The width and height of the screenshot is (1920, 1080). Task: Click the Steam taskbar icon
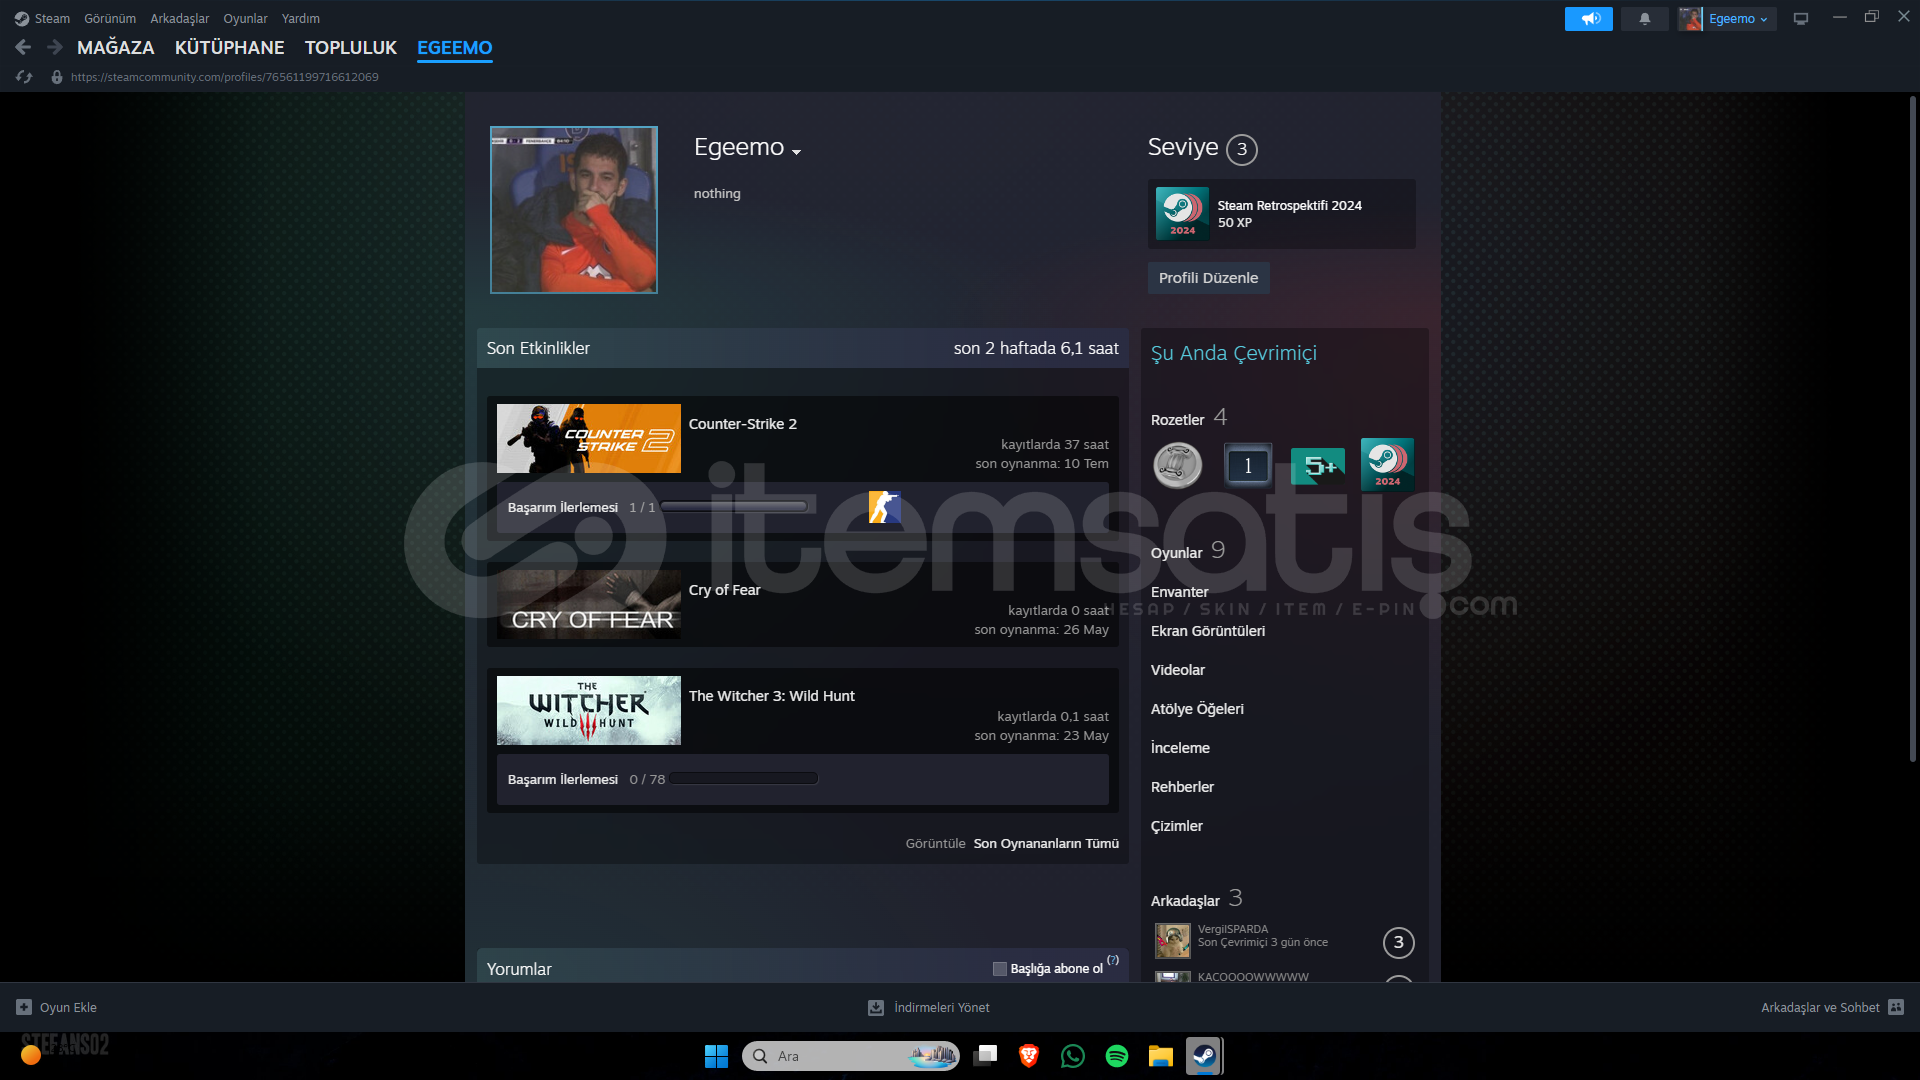tap(1204, 1056)
